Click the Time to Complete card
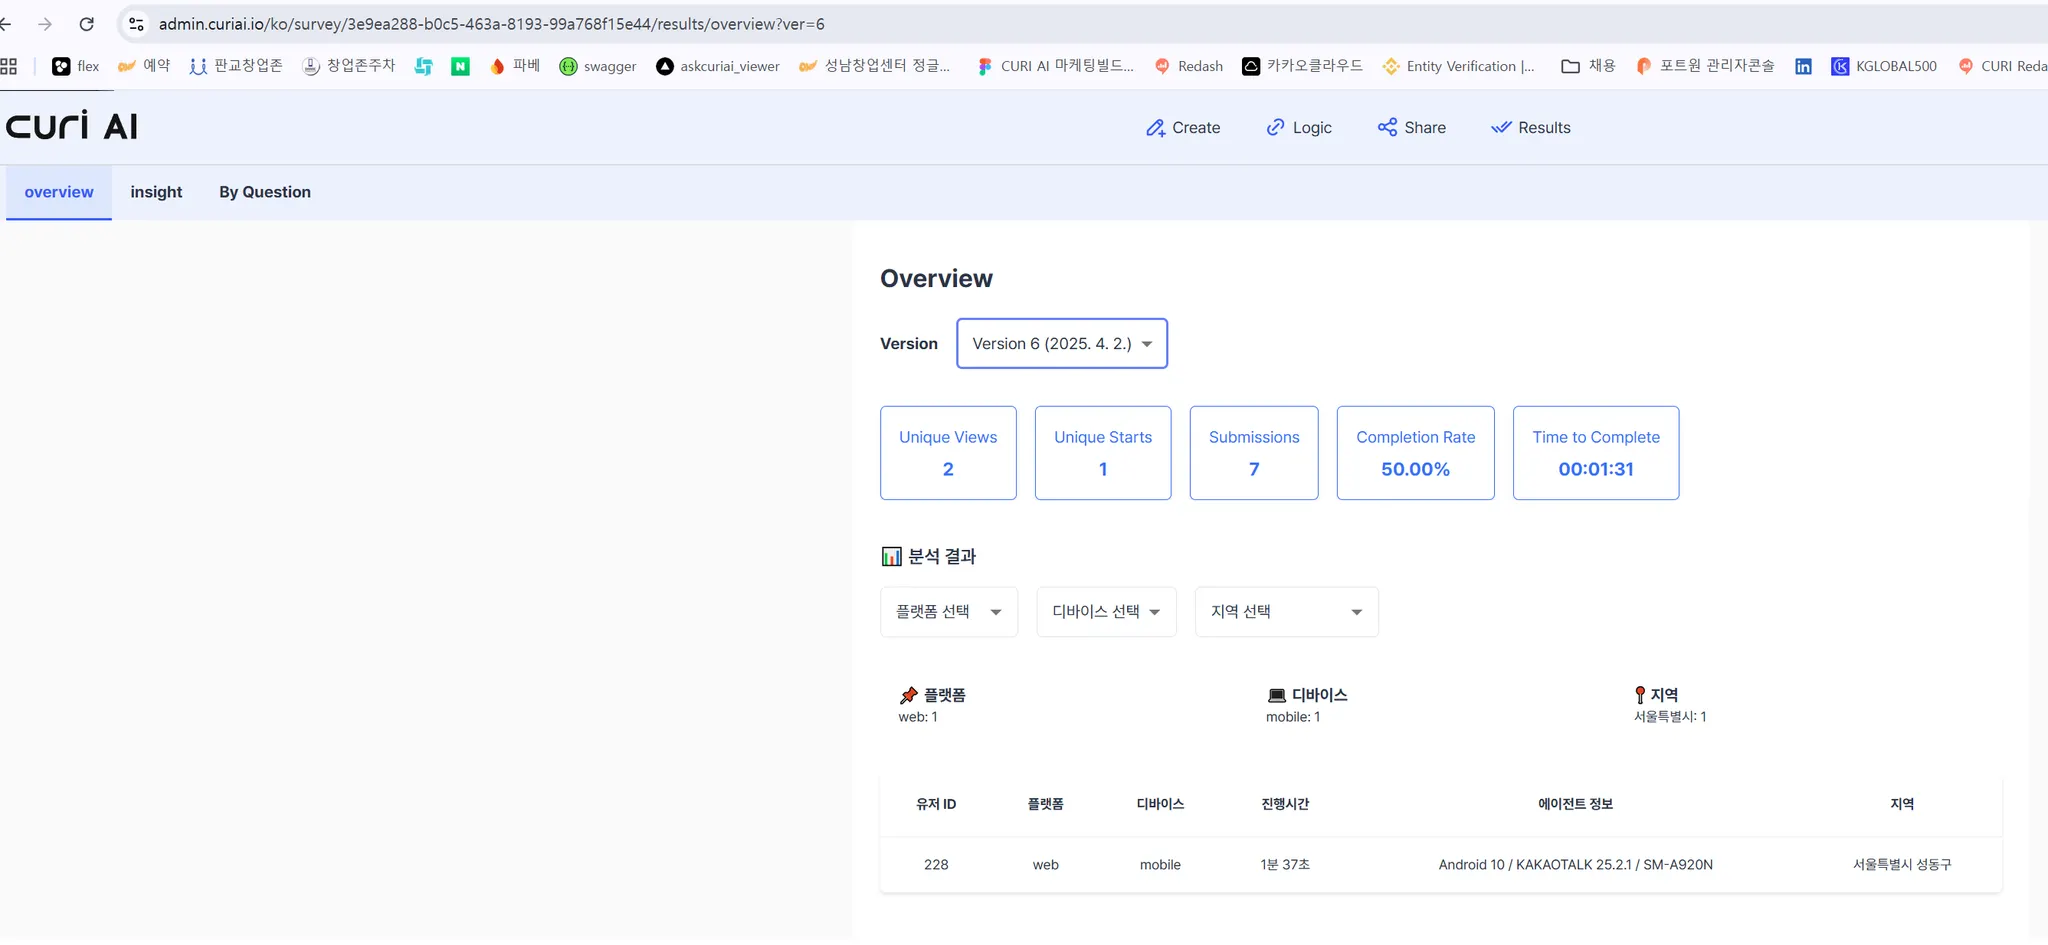2048x945 pixels. 1596,453
